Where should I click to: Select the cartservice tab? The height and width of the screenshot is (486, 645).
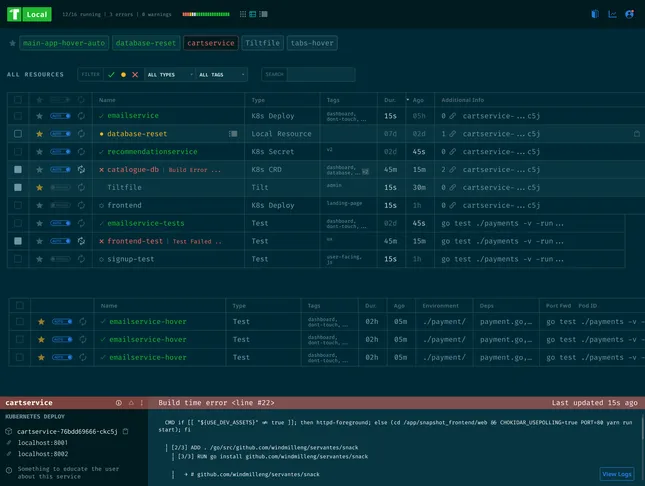coord(211,43)
